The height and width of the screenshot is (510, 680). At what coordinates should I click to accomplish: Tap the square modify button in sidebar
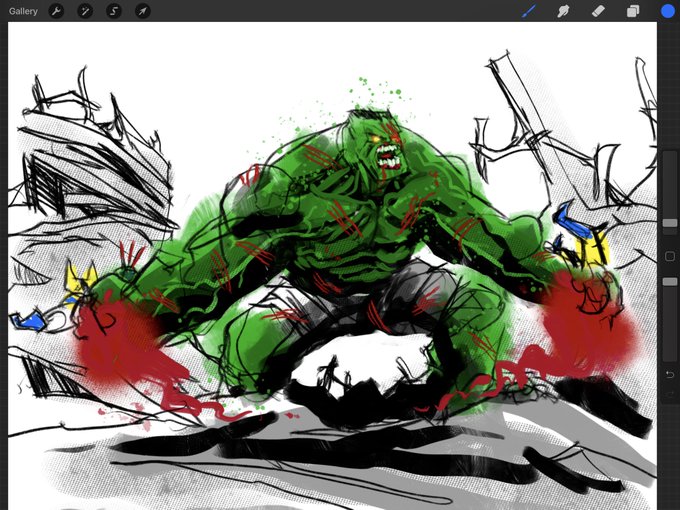click(x=670, y=256)
